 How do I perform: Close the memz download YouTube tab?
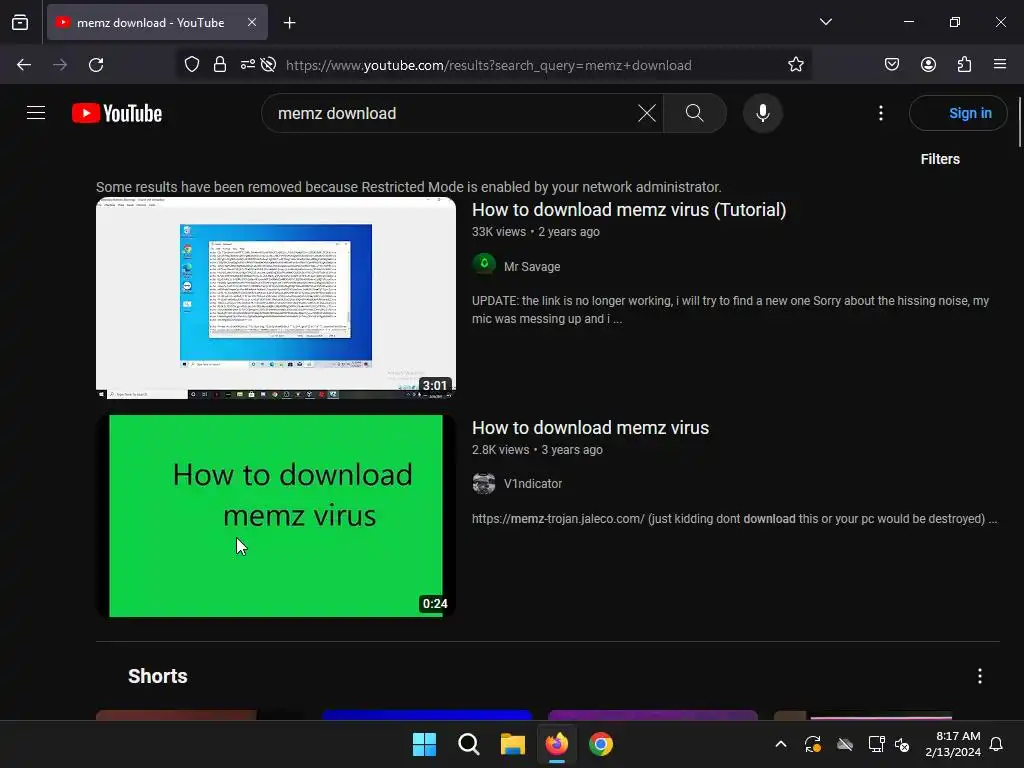[251, 22]
